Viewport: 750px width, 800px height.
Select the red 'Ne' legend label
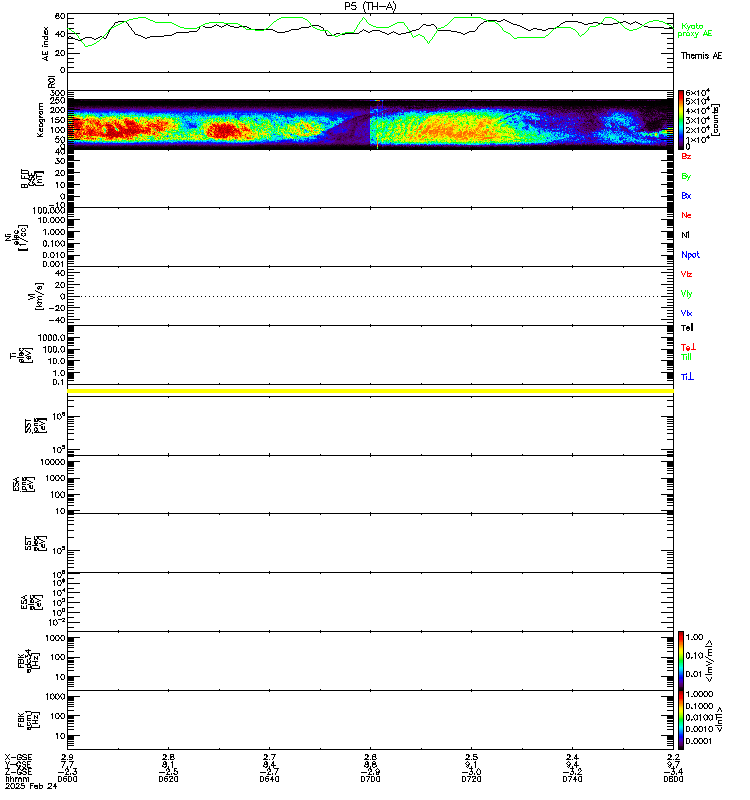686,215
